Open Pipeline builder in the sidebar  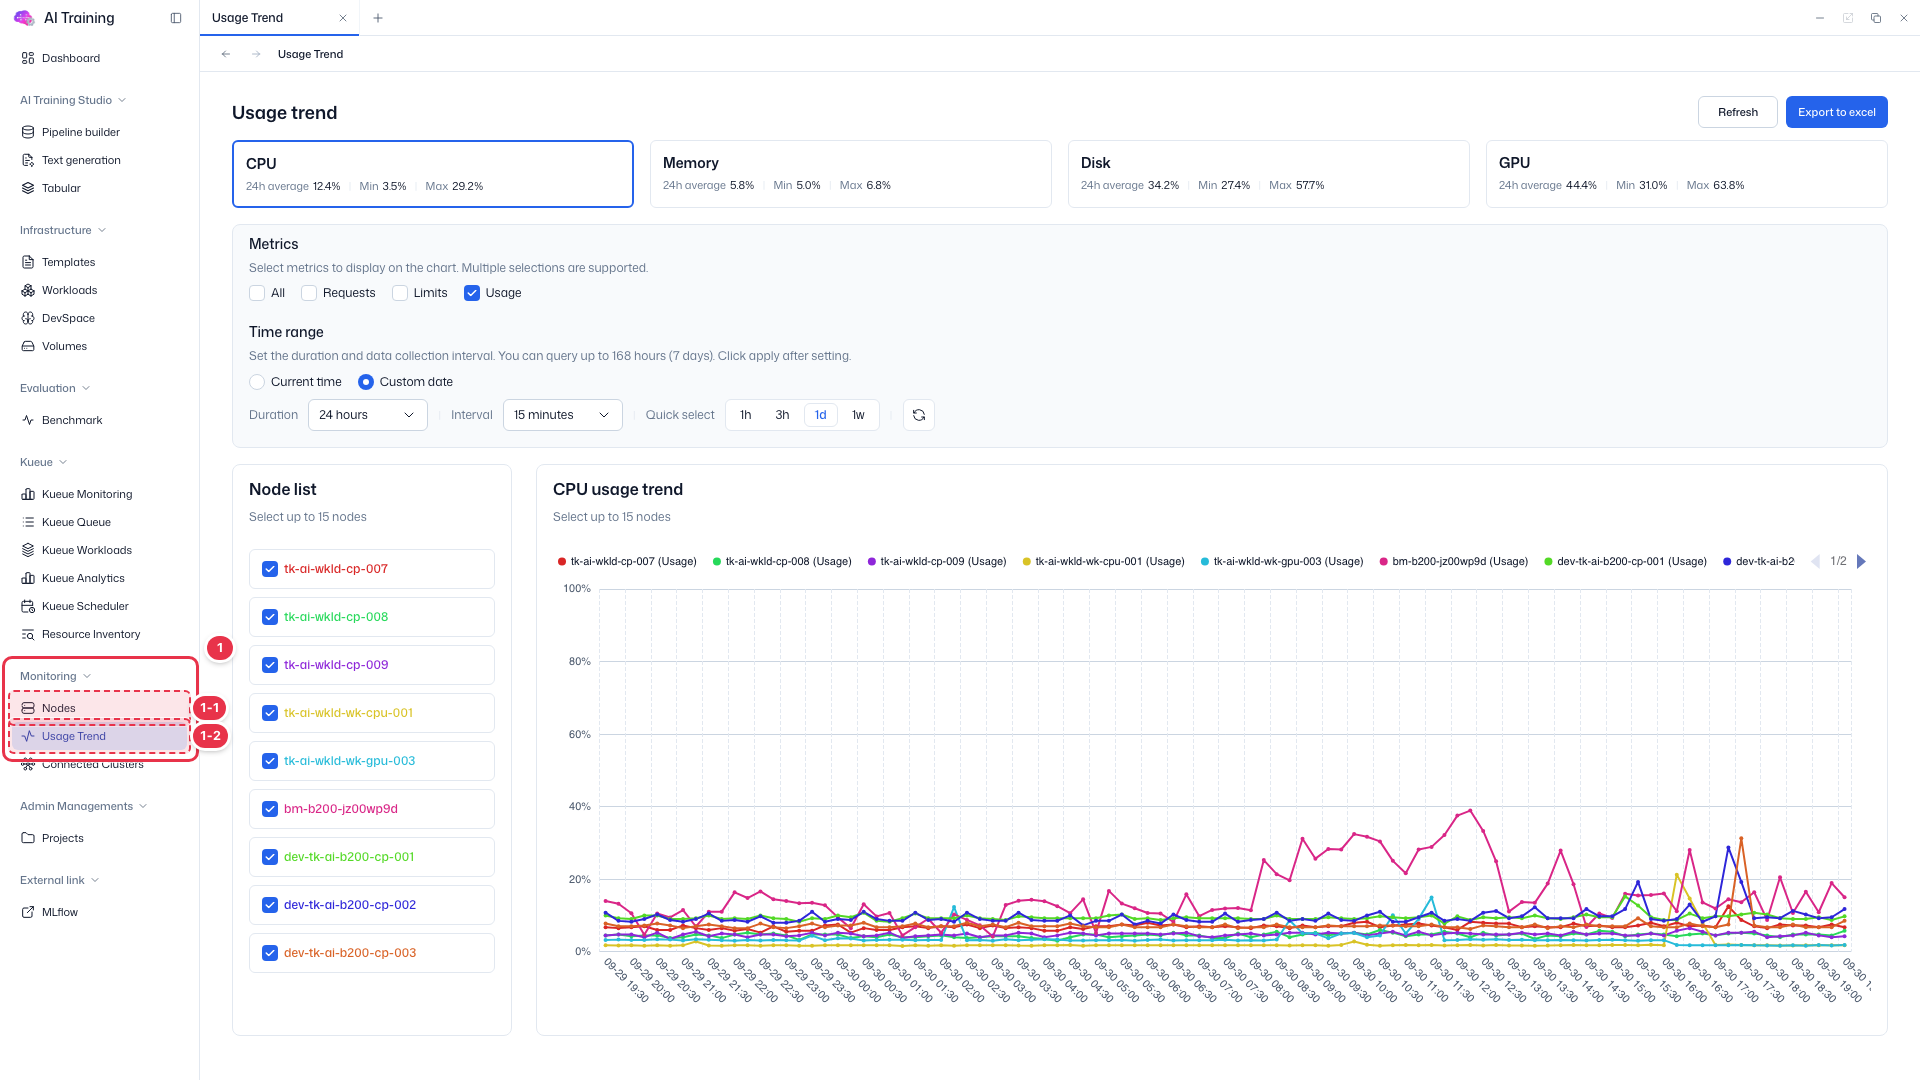point(81,132)
